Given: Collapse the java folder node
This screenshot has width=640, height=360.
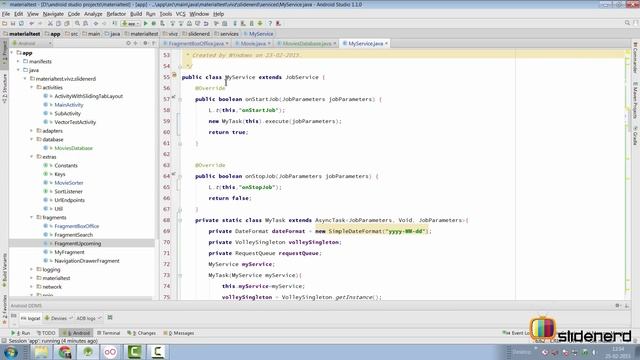Looking at the screenshot, I should click(x=18, y=70).
